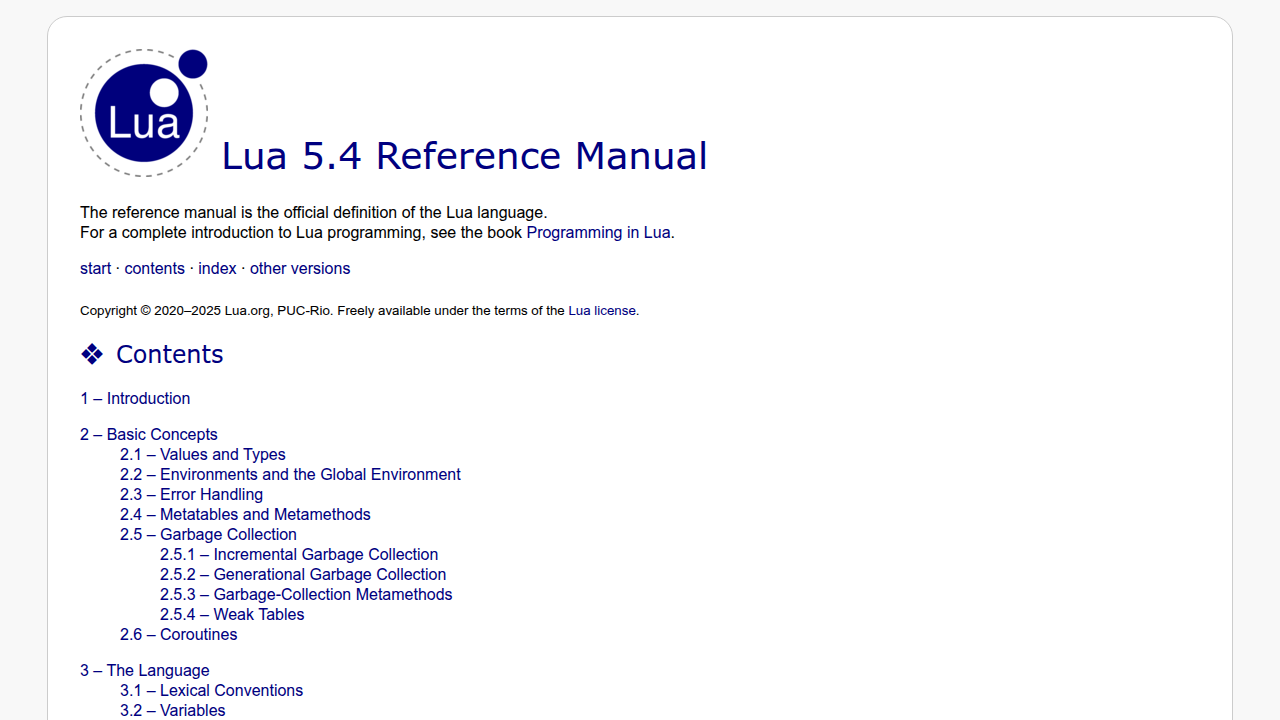Open 3.1 – Lexical Conventions

click(211, 690)
